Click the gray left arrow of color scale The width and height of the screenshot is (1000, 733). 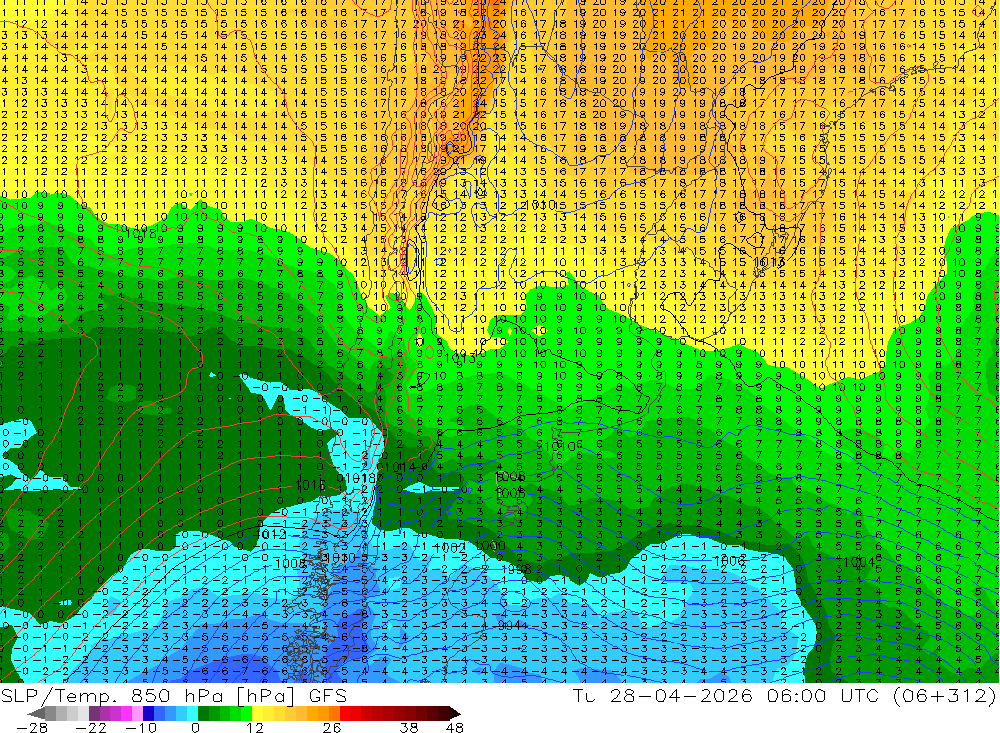36,714
